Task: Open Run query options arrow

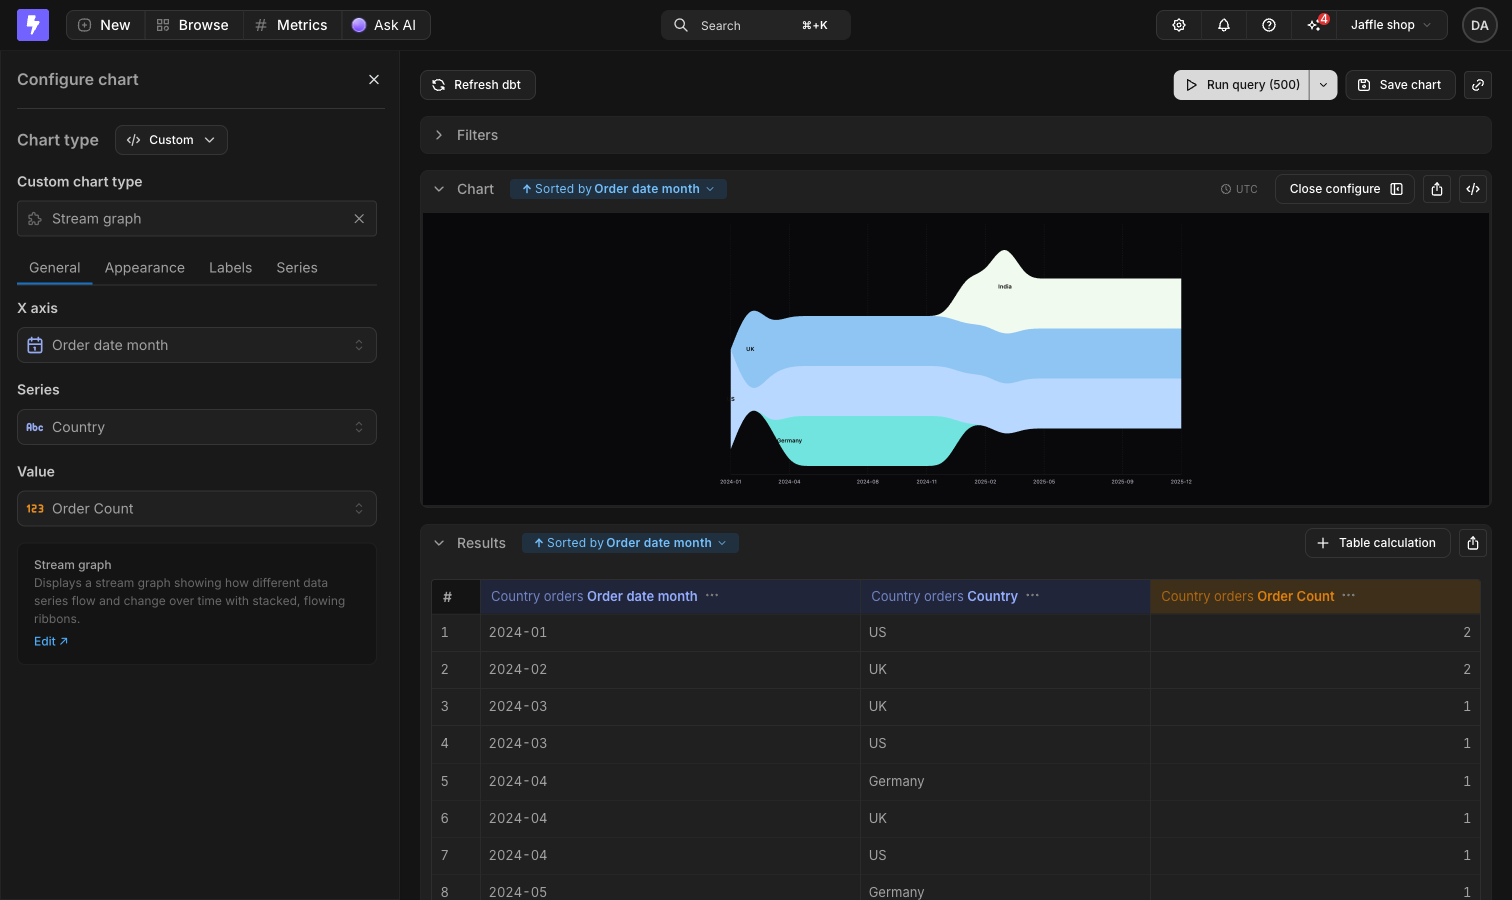Action: pos(1323,85)
